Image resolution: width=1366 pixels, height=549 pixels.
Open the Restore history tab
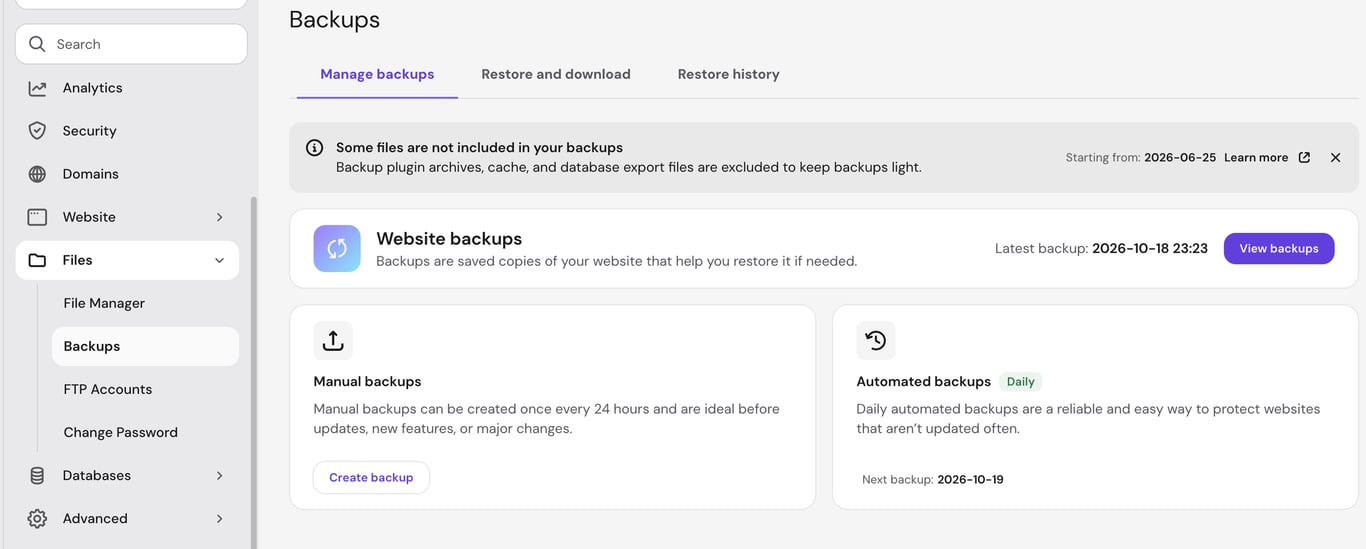pyautogui.click(x=728, y=74)
